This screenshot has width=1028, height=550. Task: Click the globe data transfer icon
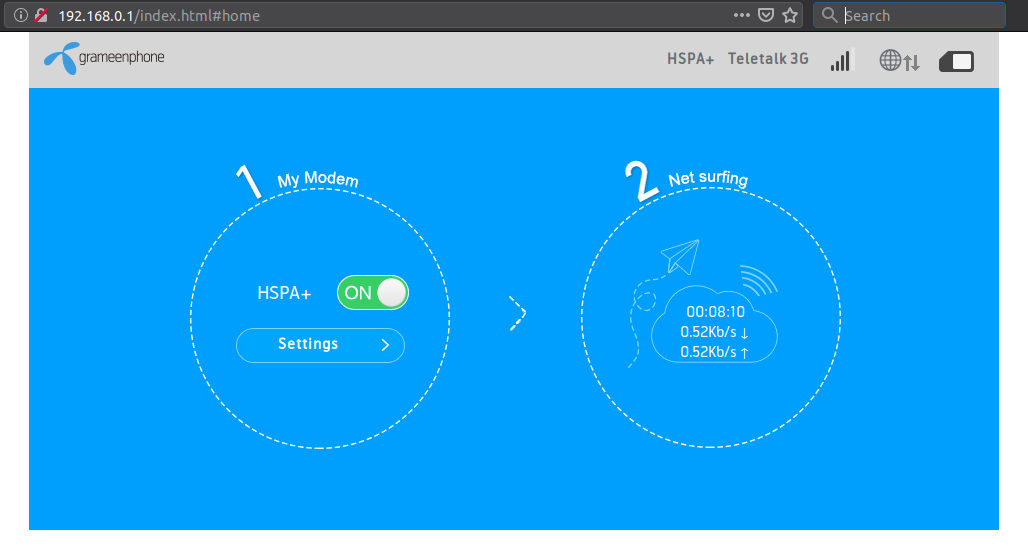pos(900,61)
